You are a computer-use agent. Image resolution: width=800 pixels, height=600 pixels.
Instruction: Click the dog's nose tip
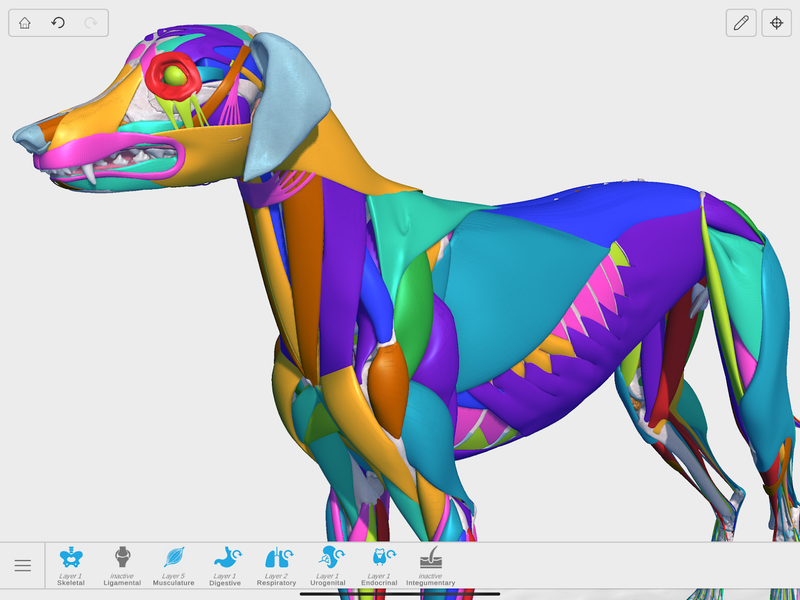click(24, 135)
